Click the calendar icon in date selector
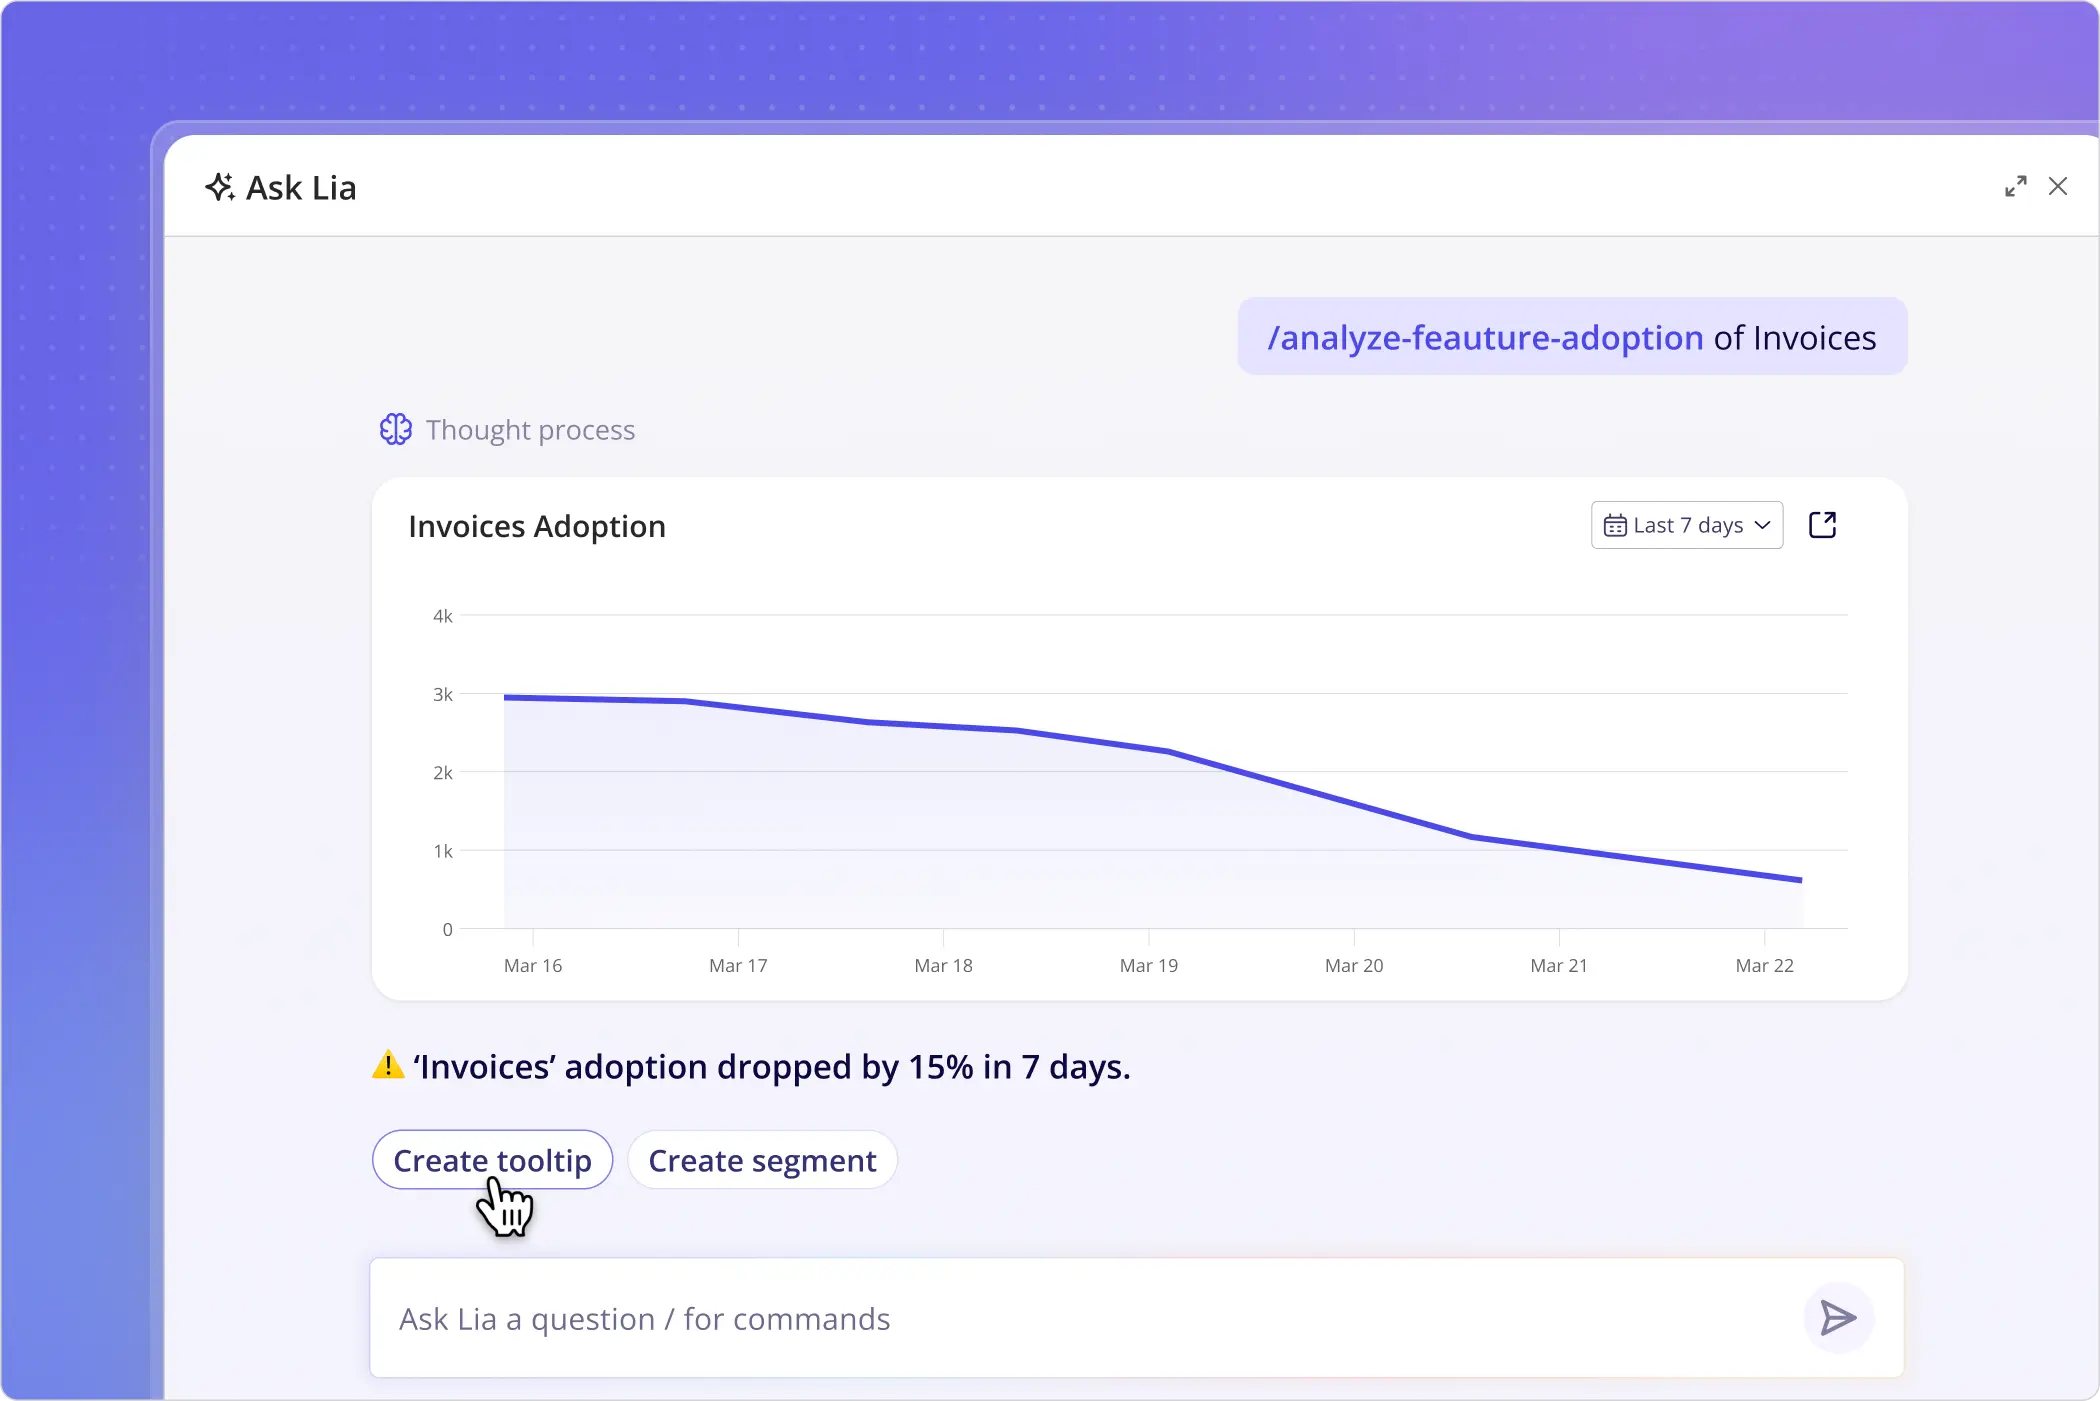The width and height of the screenshot is (2100, 1401). 1615,525
